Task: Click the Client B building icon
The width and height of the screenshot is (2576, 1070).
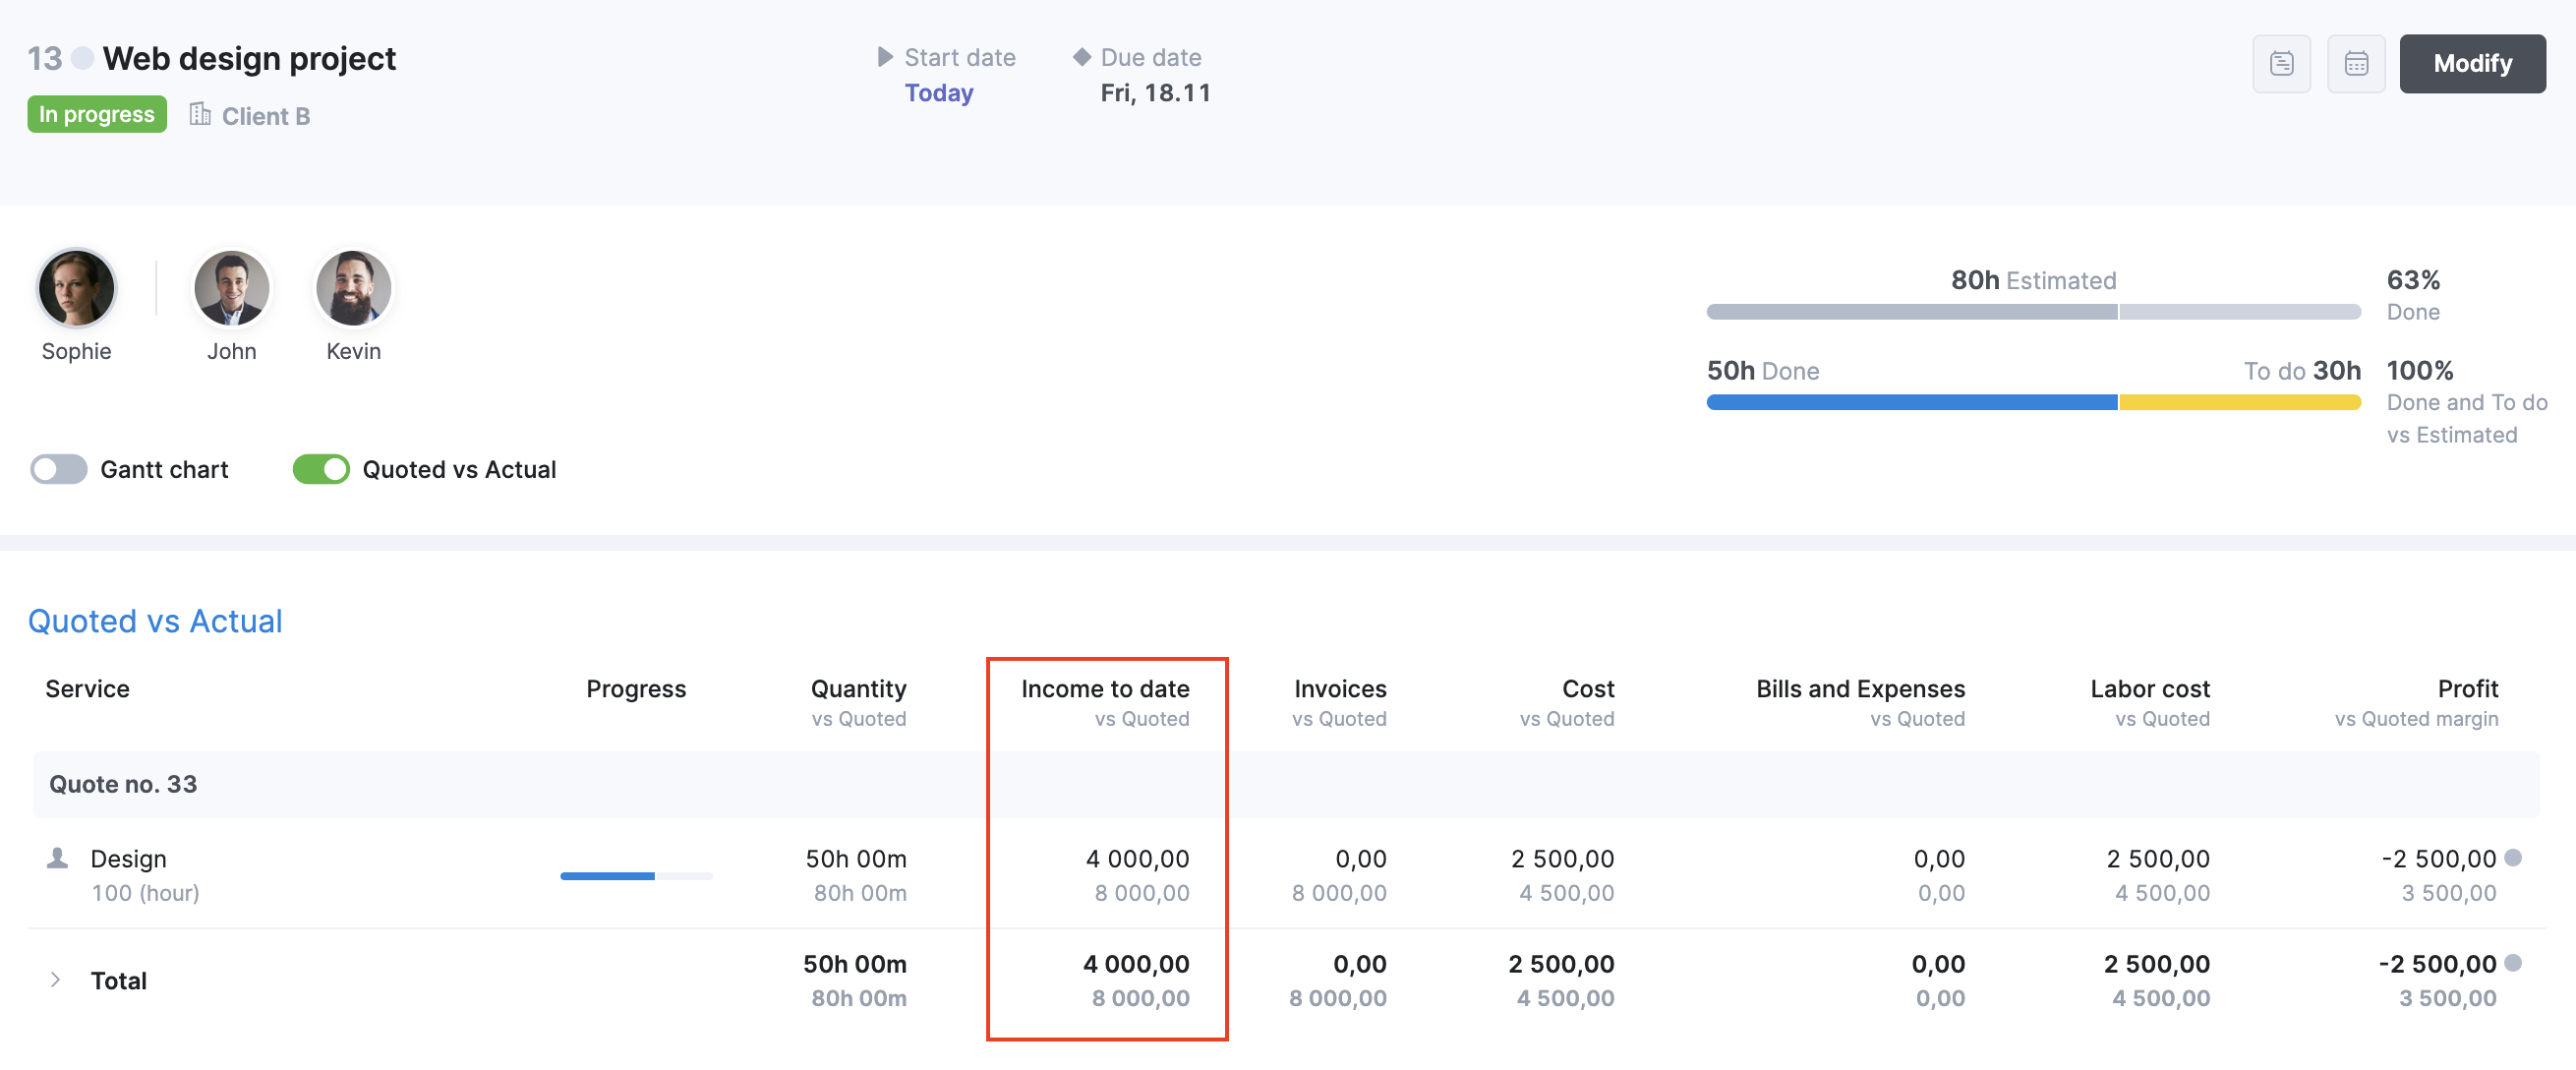Action: (x=200, y=115)
